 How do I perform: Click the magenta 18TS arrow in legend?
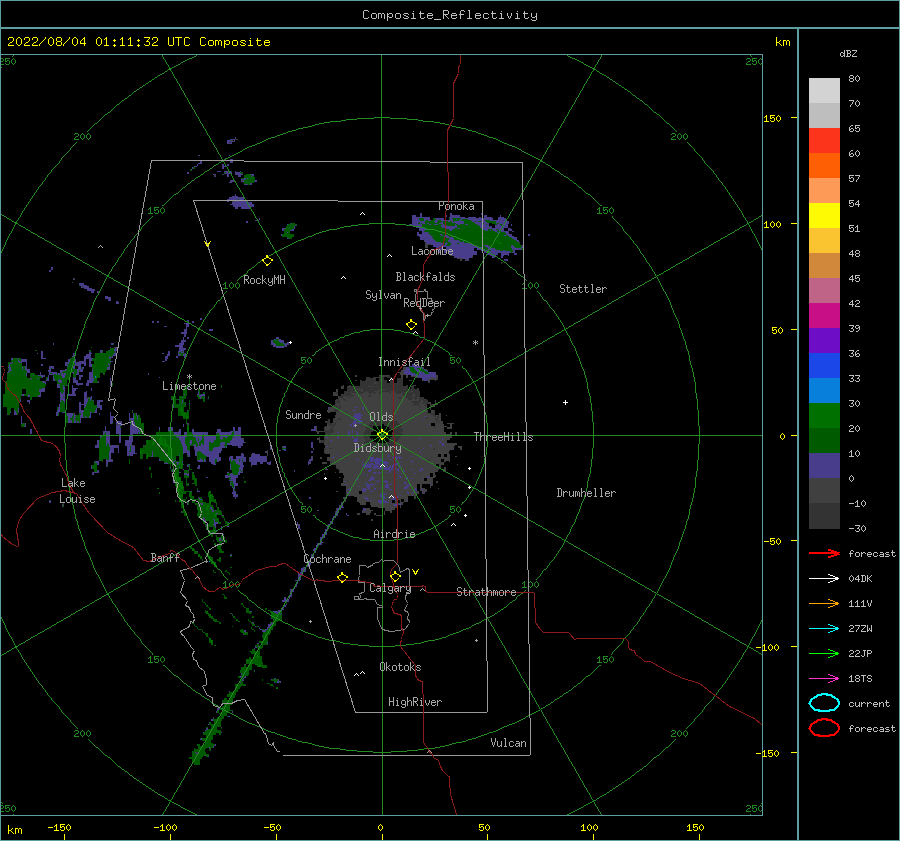tap(824, 679)
